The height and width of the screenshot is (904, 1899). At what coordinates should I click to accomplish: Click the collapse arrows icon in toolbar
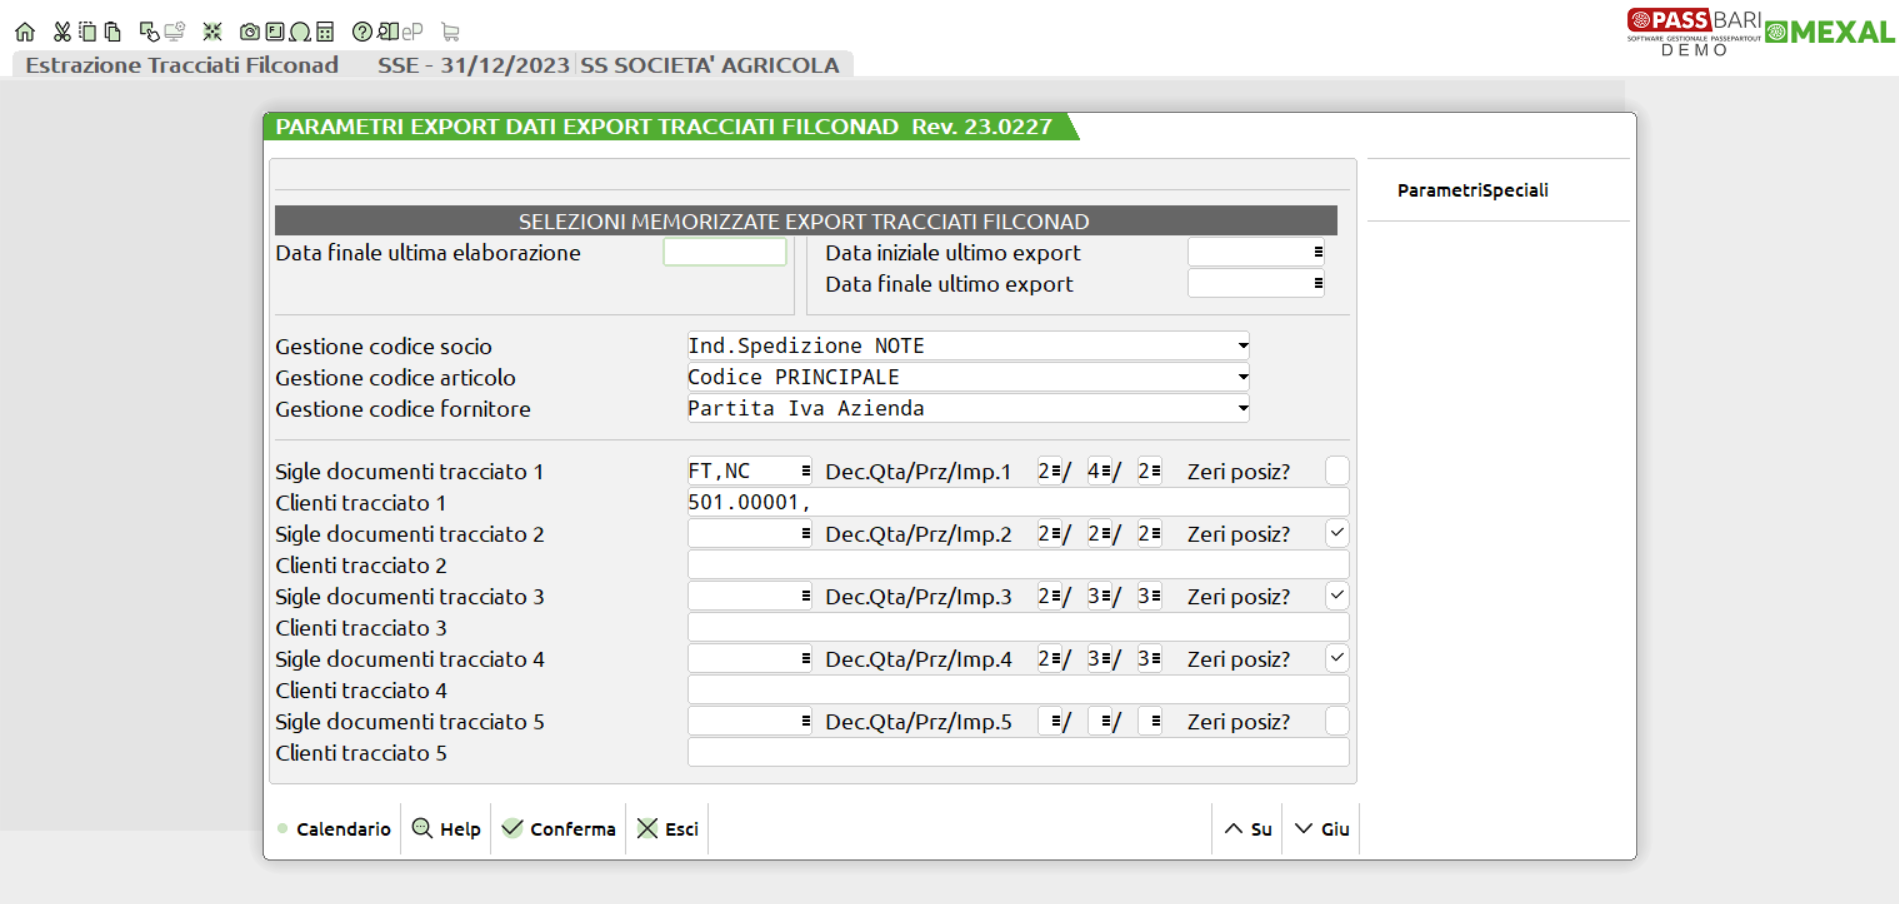(x=212, y=32)
